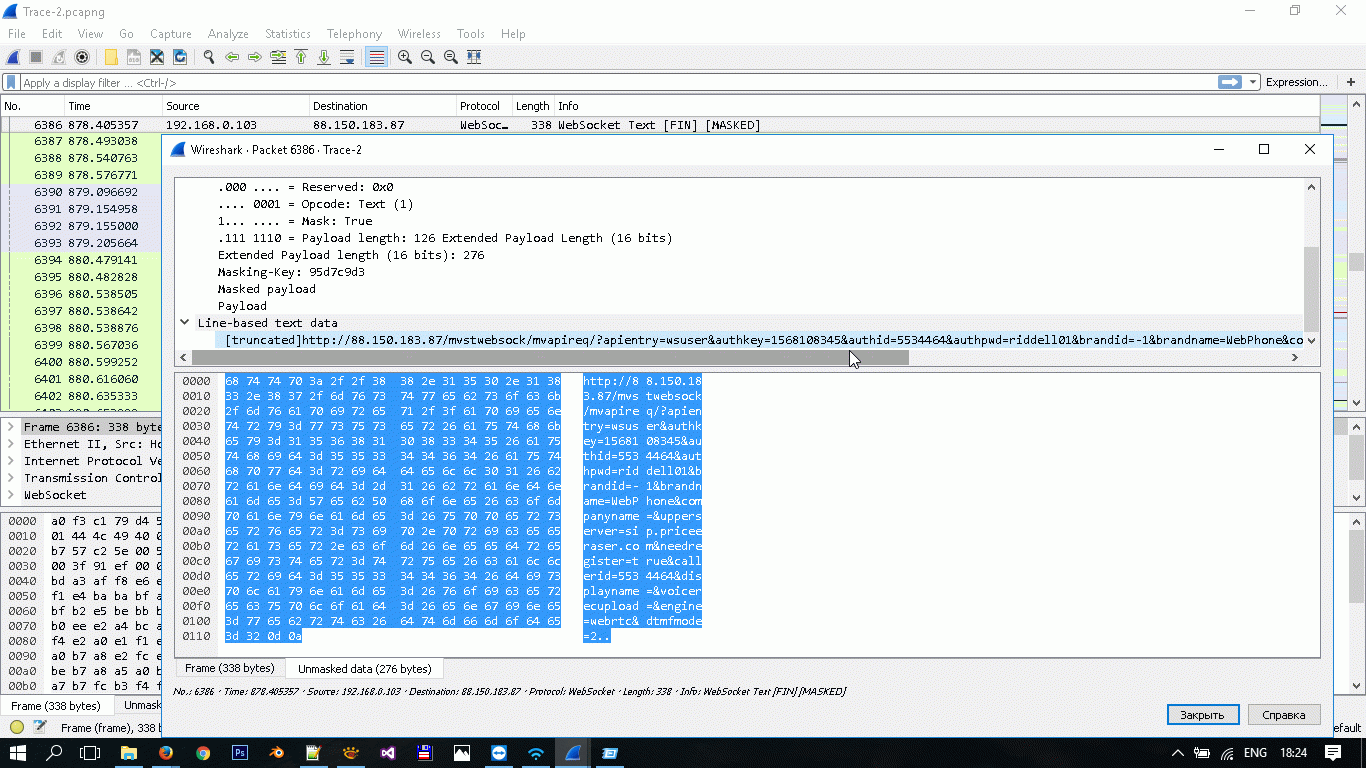Open the File menu
This screenshot has width=1366, height=768.
[17, 34]
